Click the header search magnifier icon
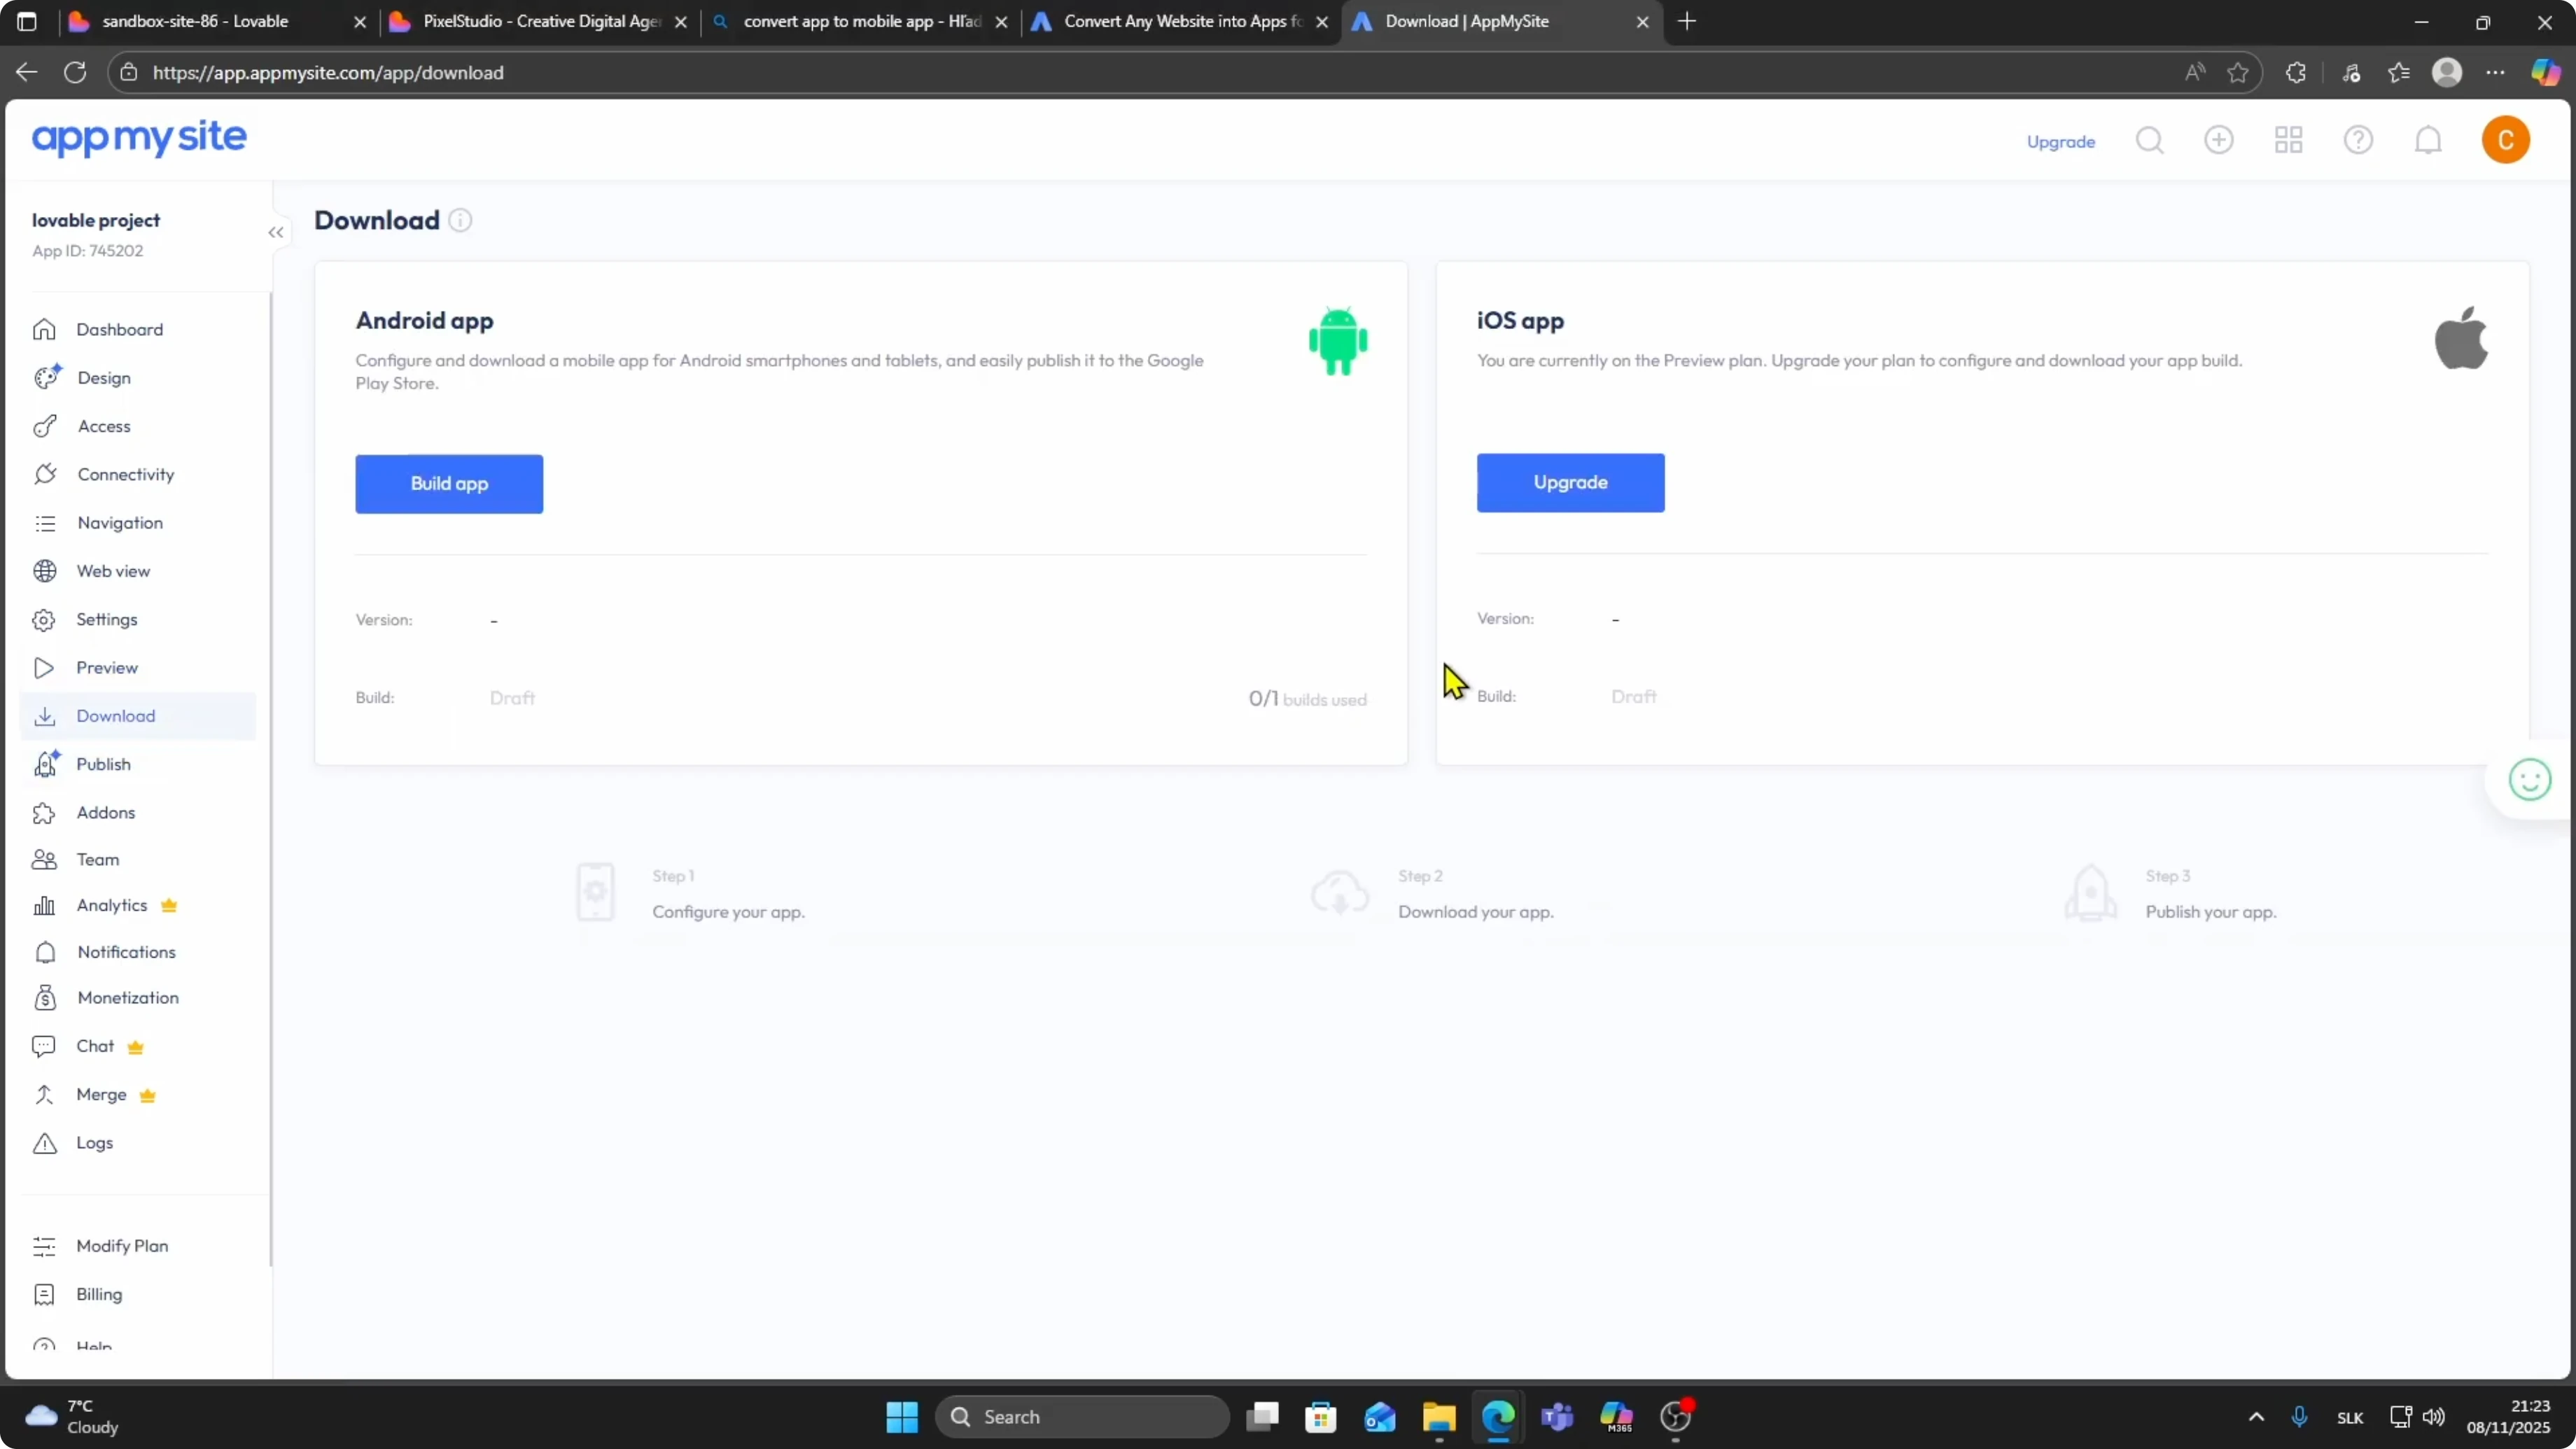This screenshot has height=1449, width=2576. click(x=2149, y=140)
